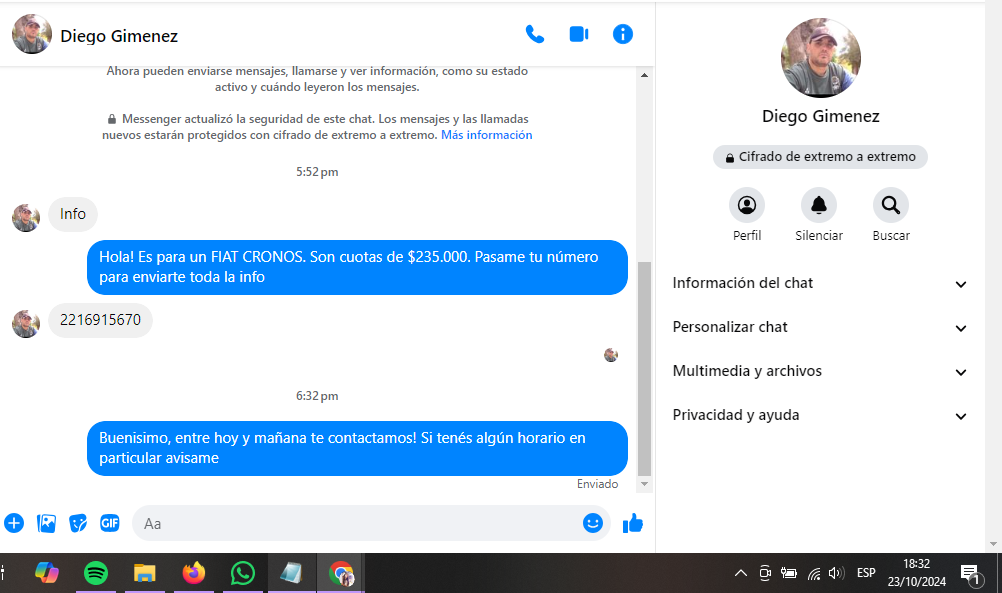1002x593 pixels.
Task: Search the conversation with Buscar
Action: click(x=891, y=206)
